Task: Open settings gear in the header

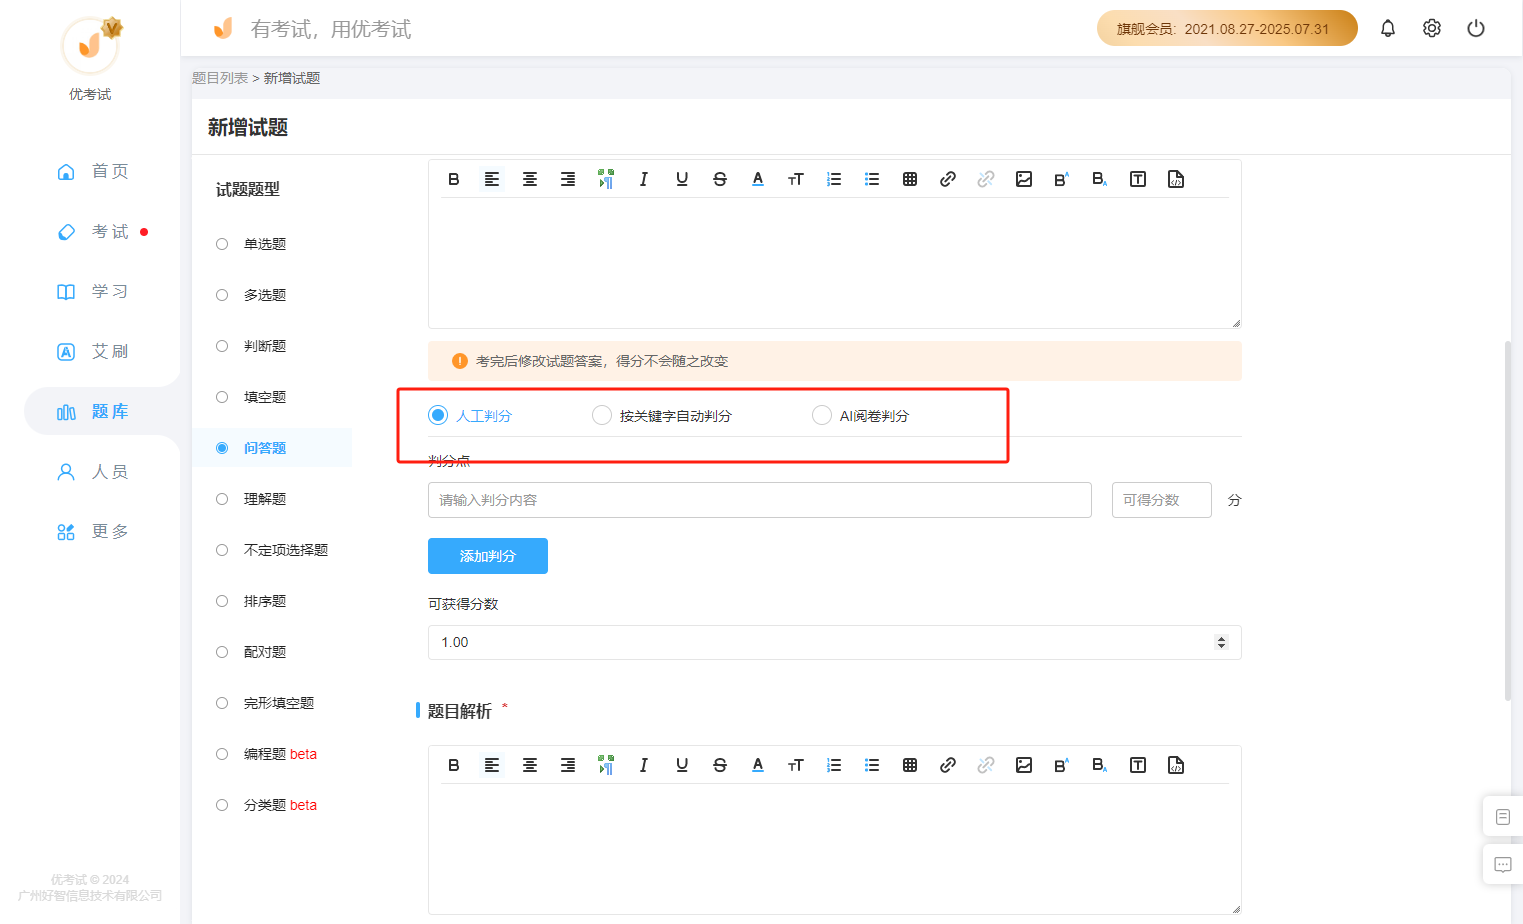Action: coord(1432,28)
